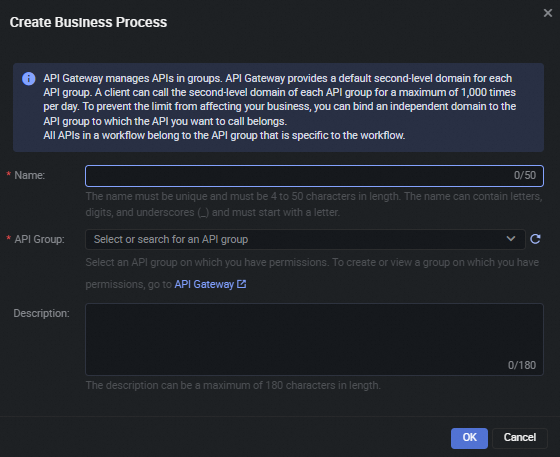Click the 0/180 character counter
The height and width of the screenshot is (457, 560).
coord(522,365)
